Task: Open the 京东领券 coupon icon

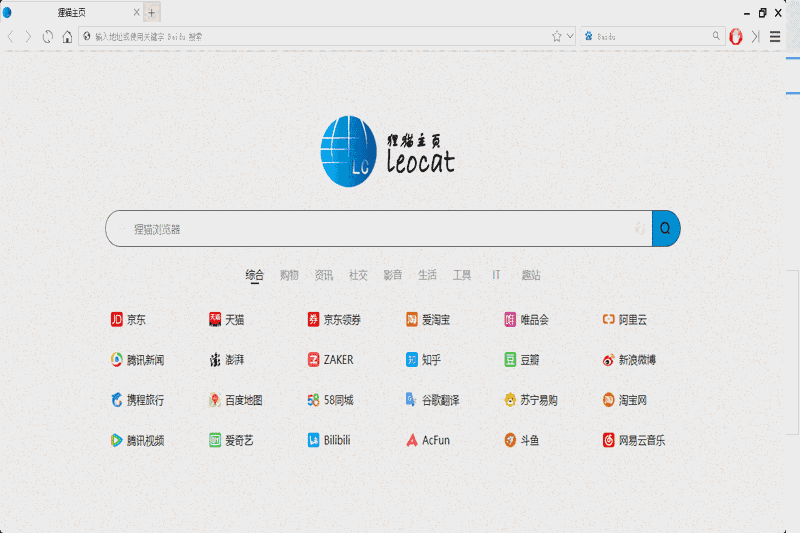Action: 313,319
